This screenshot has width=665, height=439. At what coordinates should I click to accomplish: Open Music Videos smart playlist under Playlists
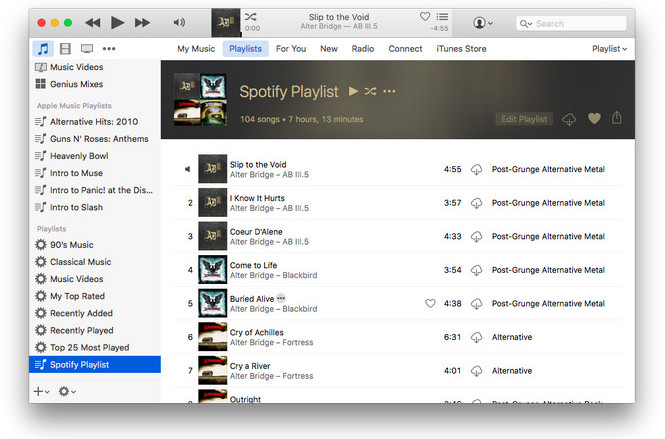click(95, 279)
